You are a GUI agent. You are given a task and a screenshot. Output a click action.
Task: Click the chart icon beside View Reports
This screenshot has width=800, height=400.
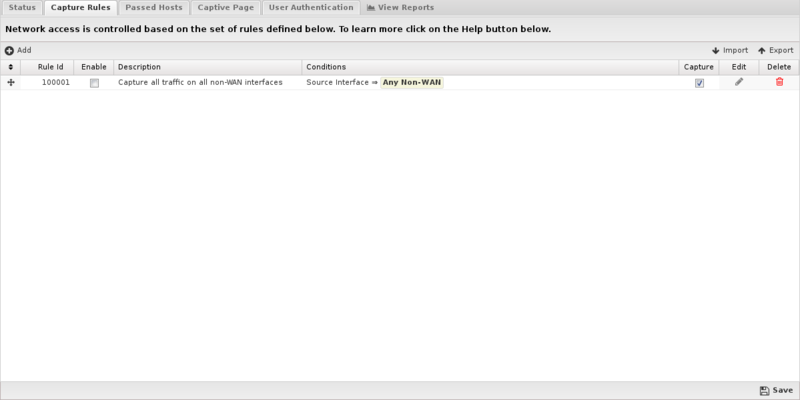click(x=371, y=8)
